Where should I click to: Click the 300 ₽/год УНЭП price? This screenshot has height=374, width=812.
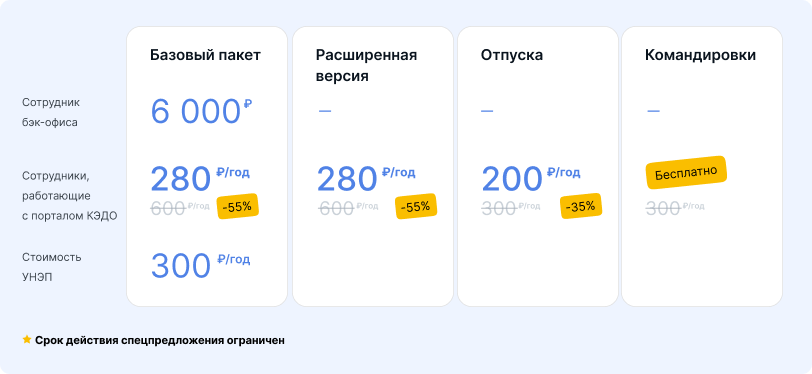pyautogui.click(x=200, y=265)
